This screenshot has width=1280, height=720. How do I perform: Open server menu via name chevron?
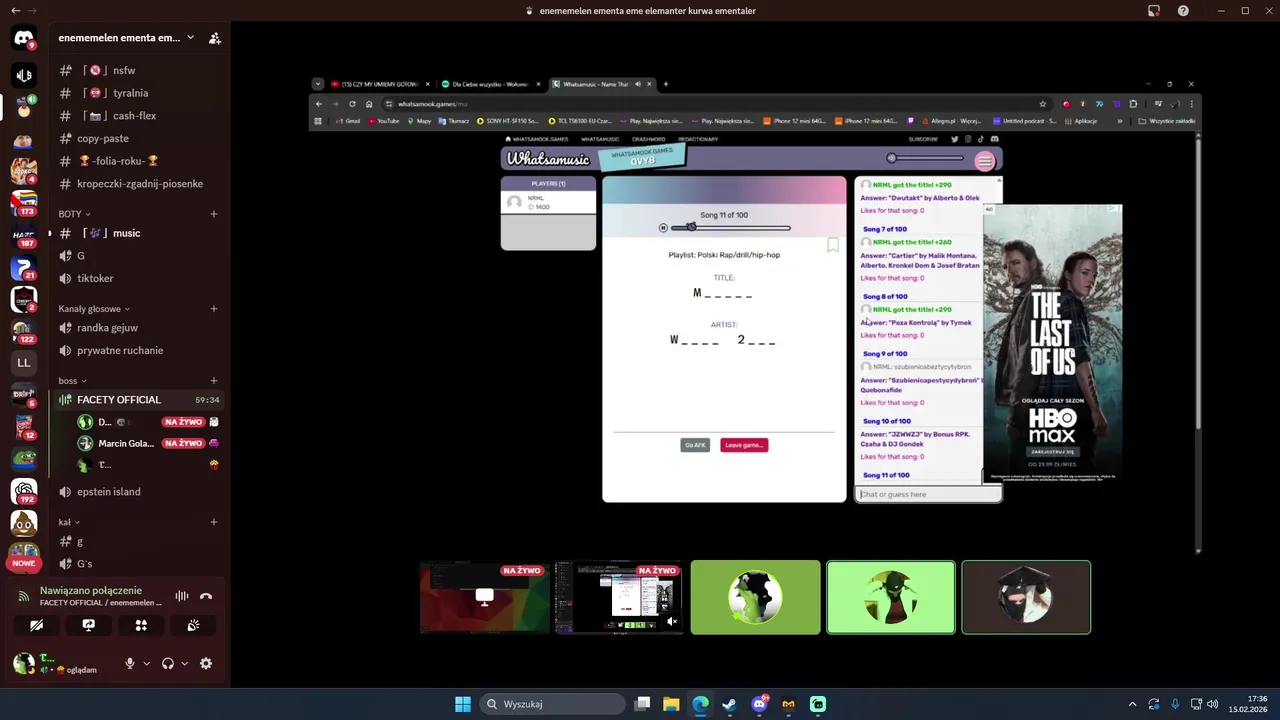190,38
